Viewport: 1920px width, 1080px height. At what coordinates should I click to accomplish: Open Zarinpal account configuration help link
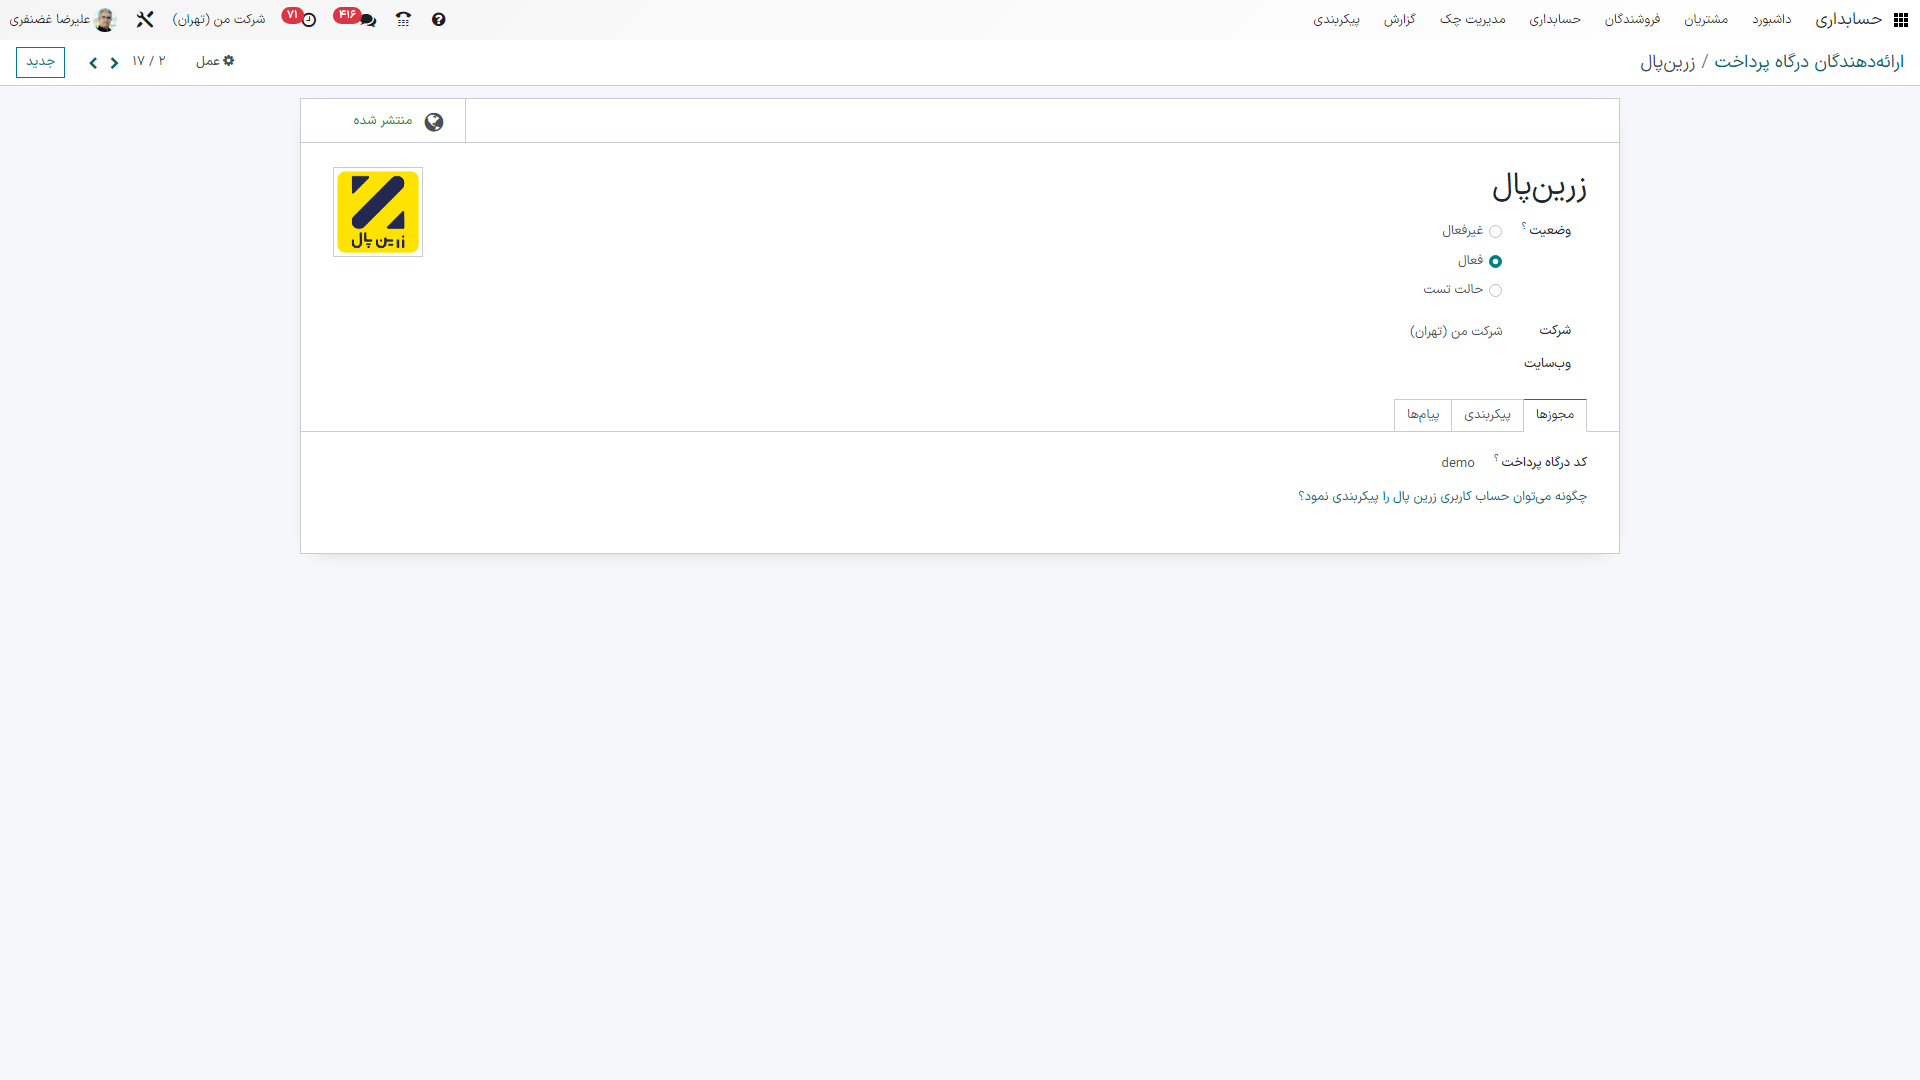tap(1442, 497)
